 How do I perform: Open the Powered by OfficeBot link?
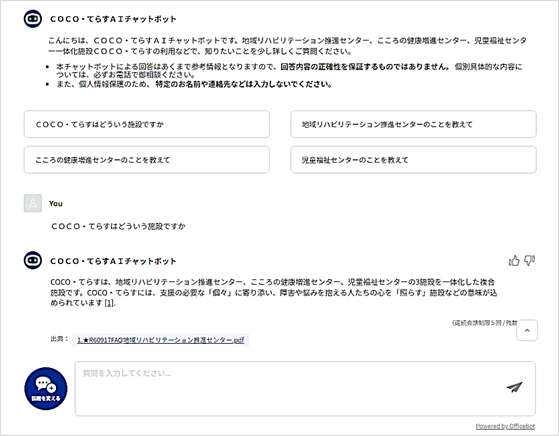click(505, 426)
